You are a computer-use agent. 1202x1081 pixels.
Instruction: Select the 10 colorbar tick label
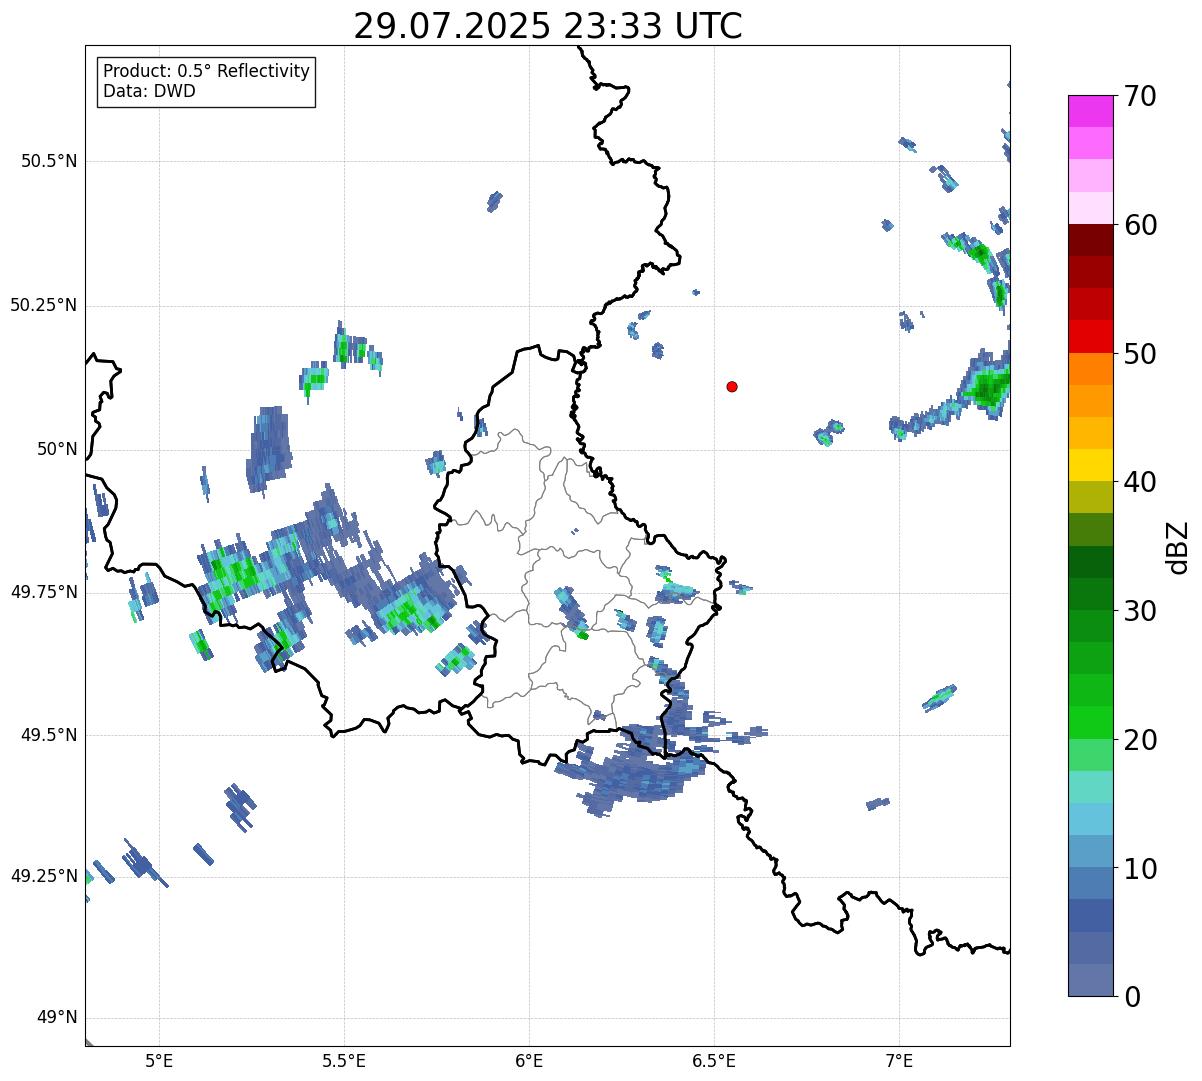(1139, 869)
